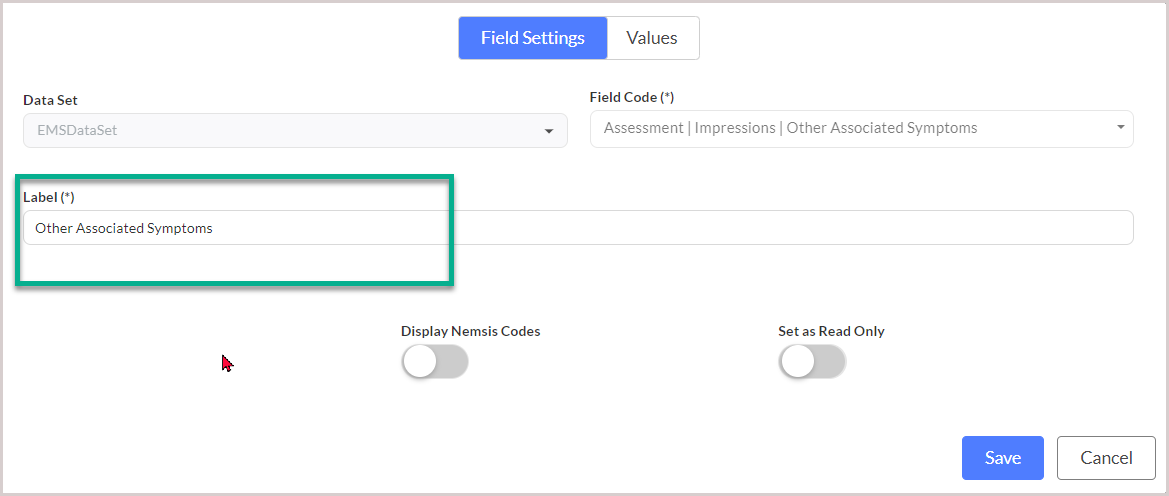Screen dimensions: 1169x496
Task: Click the Other Associated Symptoms label text
Action: click(x=124, y=228)
